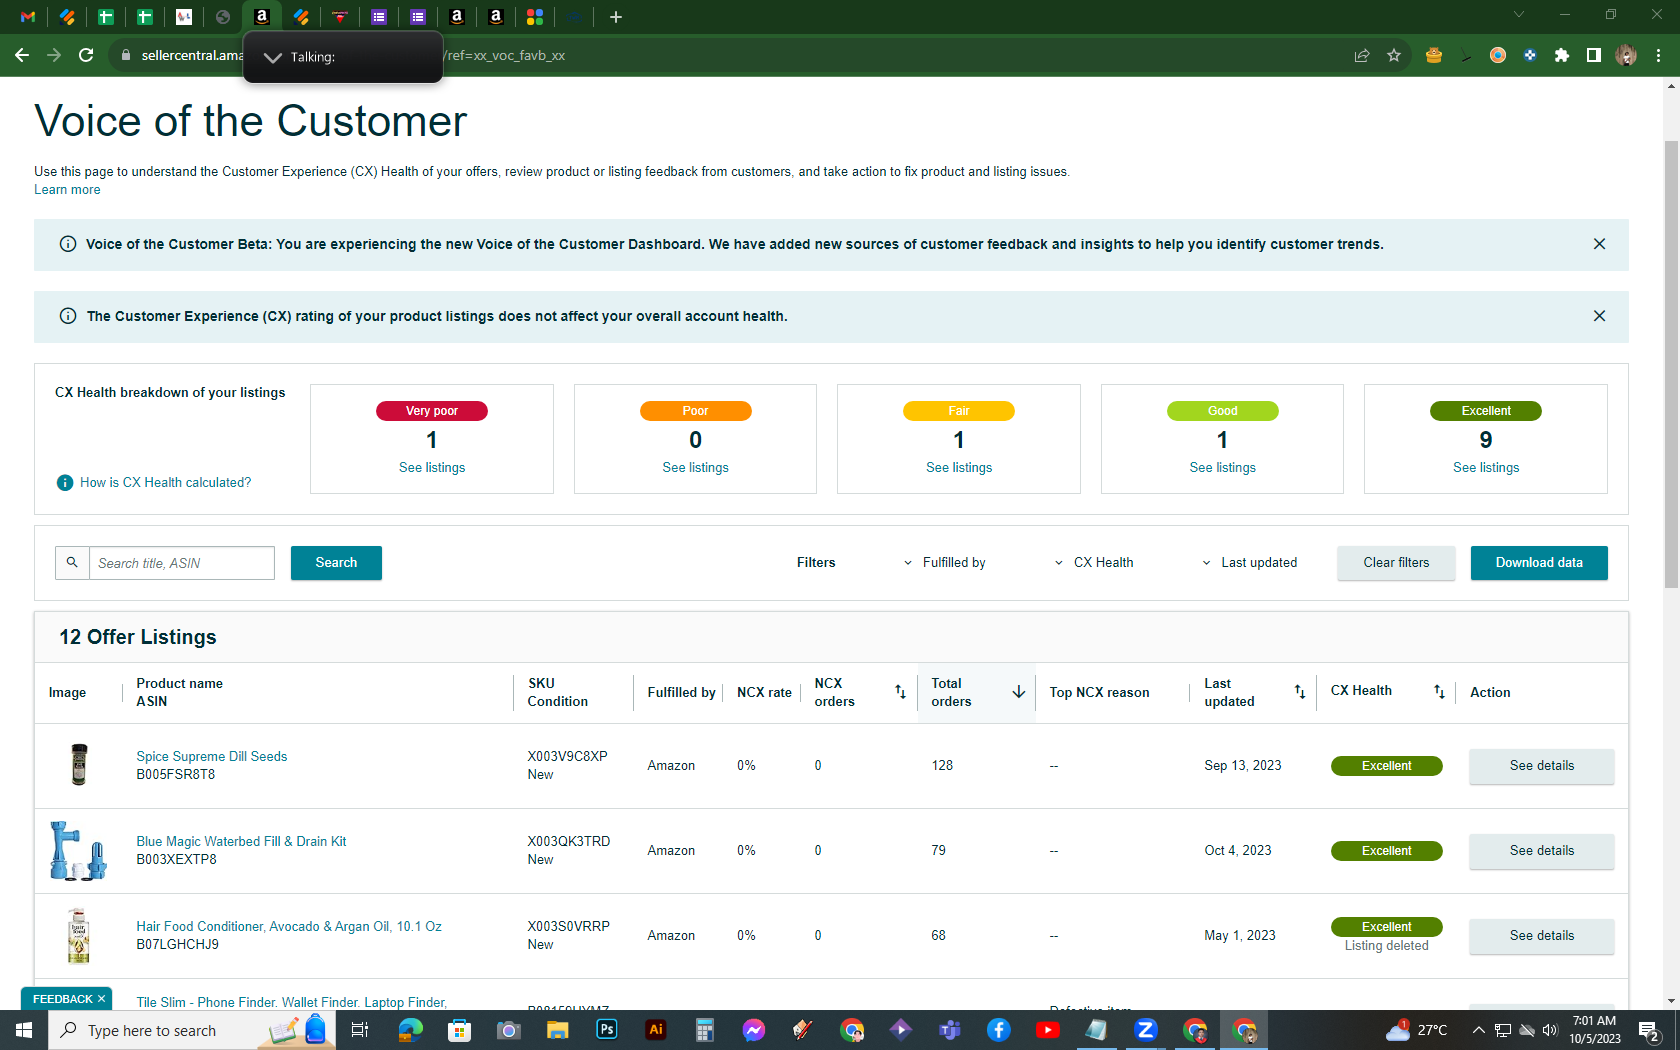The image size is (1680, 1050).
Task: Bookmark this page with the star icon
Action: pyautogui.click(x=1394, y=55)
